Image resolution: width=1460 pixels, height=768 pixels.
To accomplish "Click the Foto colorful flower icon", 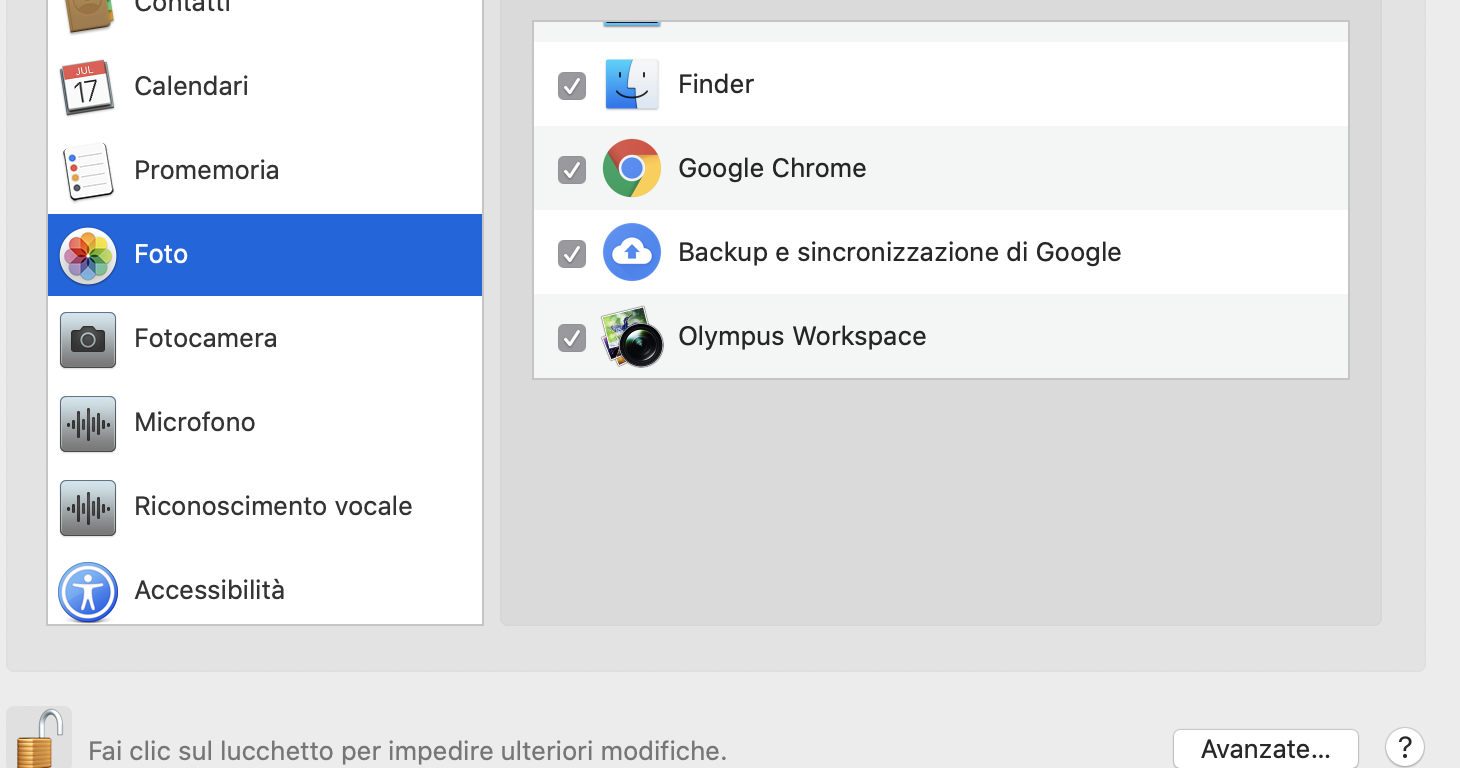I will (88, 255).
